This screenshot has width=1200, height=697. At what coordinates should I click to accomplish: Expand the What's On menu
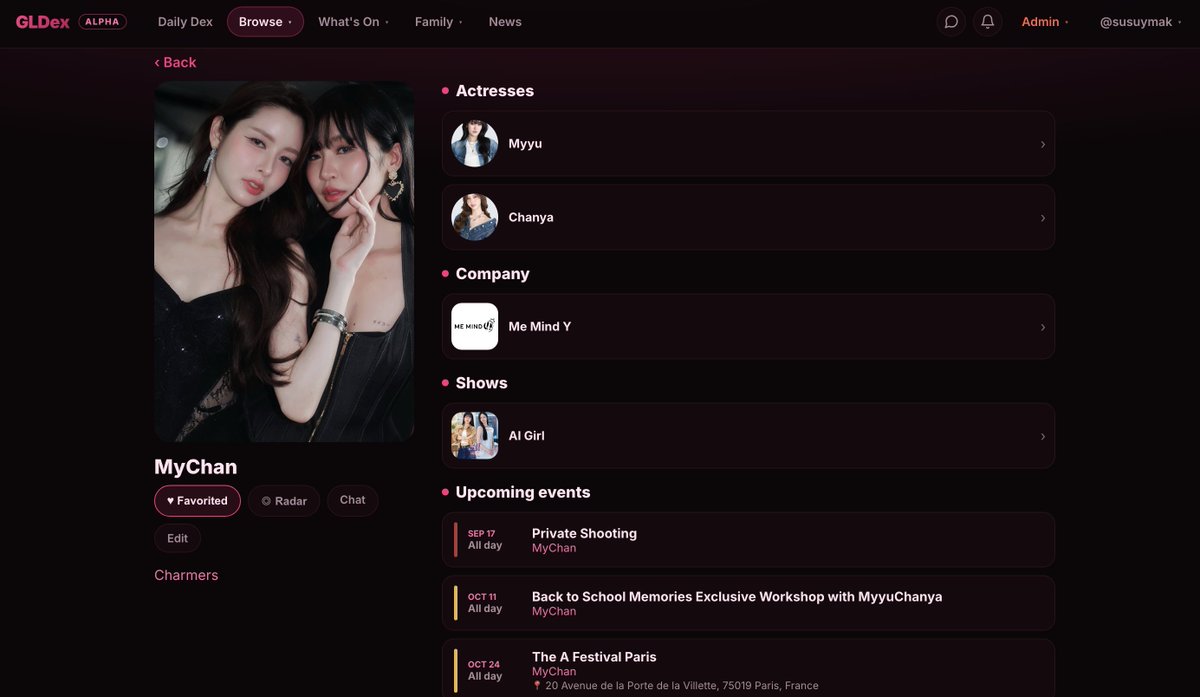click(353, 22)
